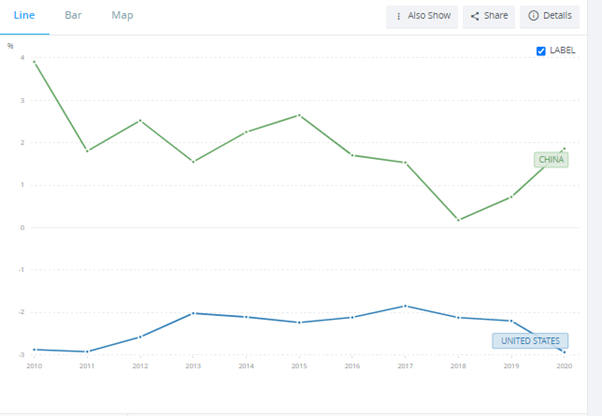This screenshot has width=602, height=416.
Task: Click the CHINA series label
Action: pos(551,160)
